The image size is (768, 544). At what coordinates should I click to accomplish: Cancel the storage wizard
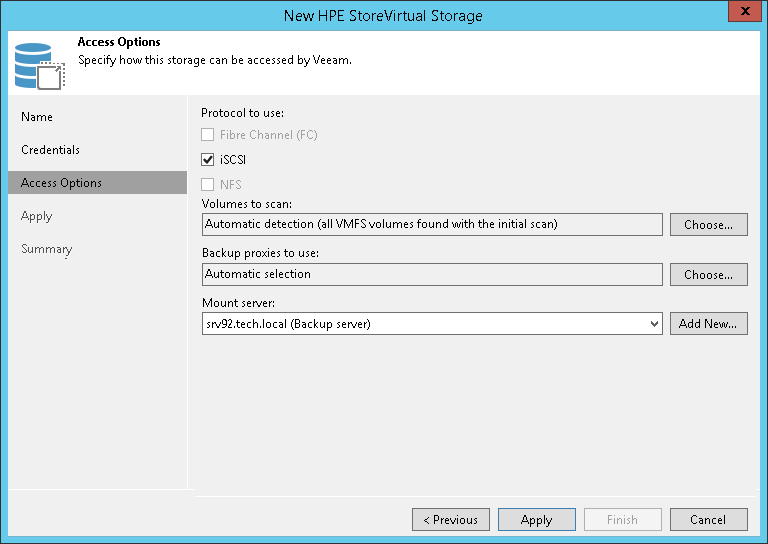707,520
